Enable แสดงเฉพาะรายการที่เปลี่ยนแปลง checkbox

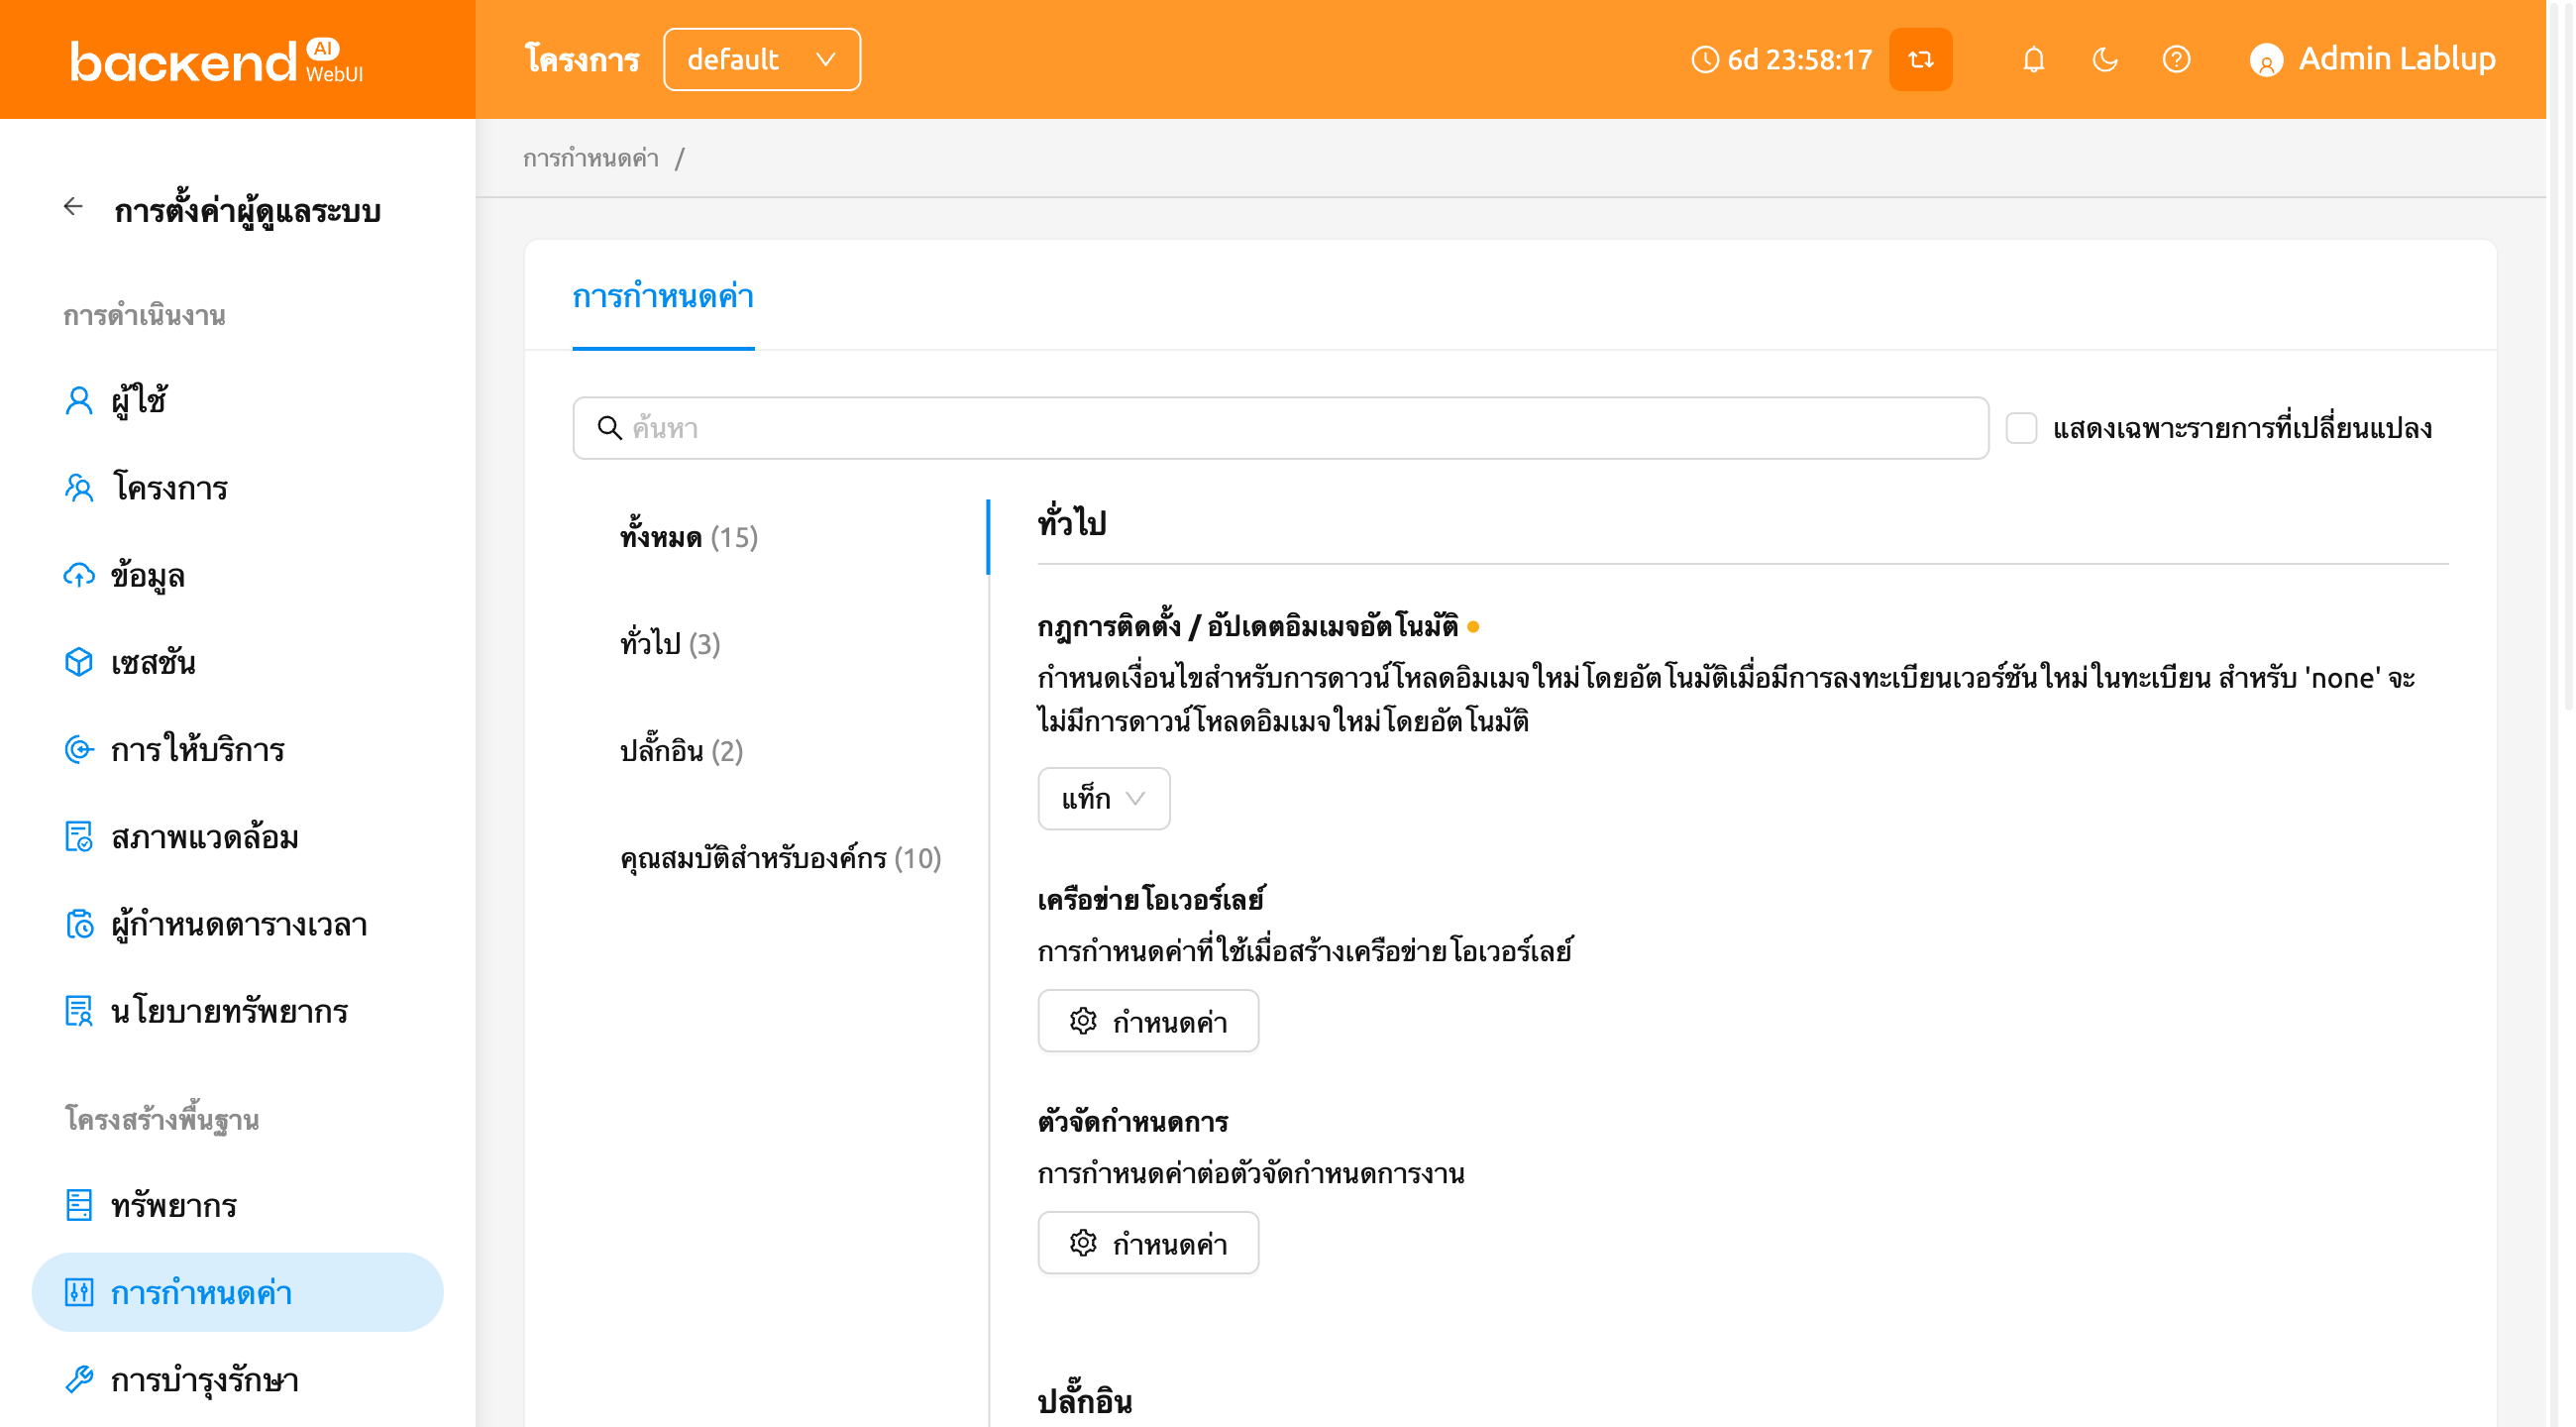click(2021, 428)
